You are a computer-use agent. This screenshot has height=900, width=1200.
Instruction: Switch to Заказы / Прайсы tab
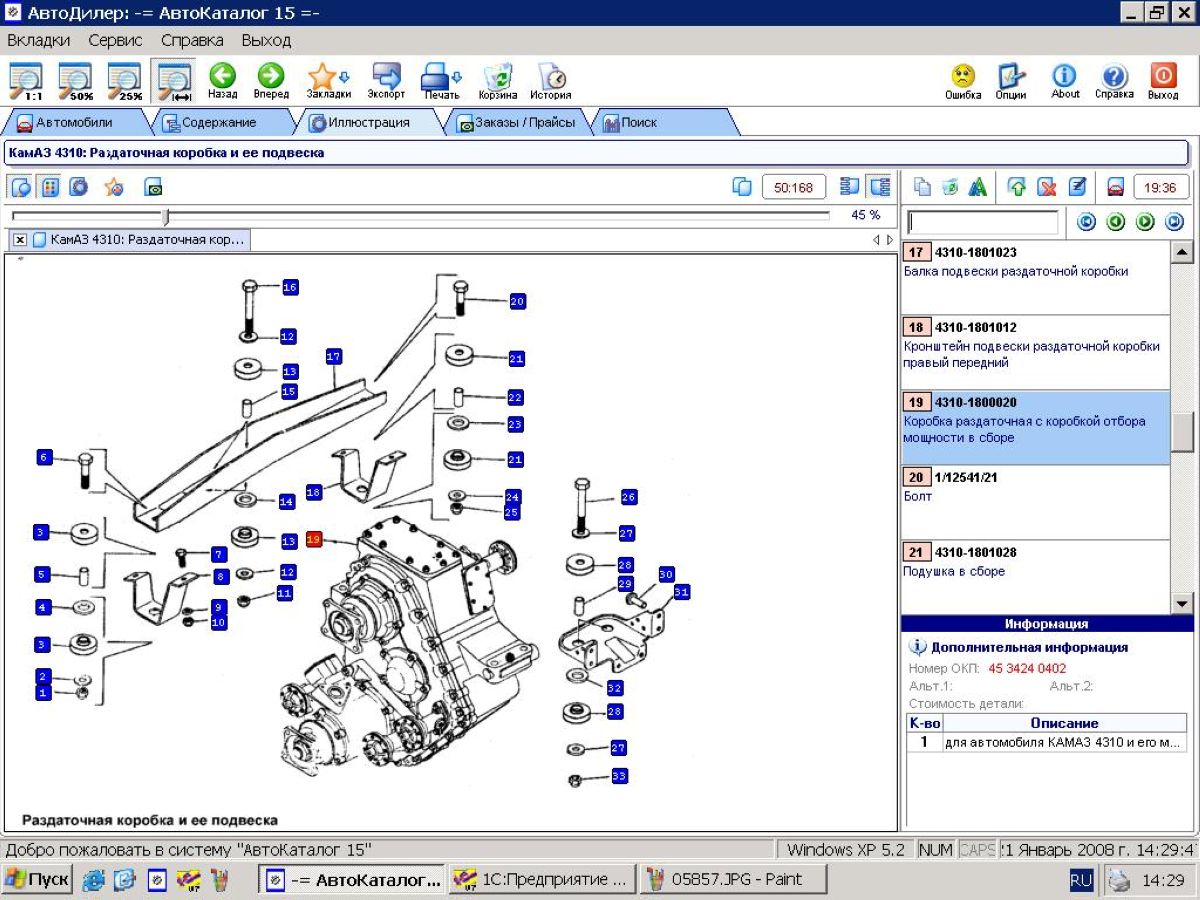[x=516, y=122]
